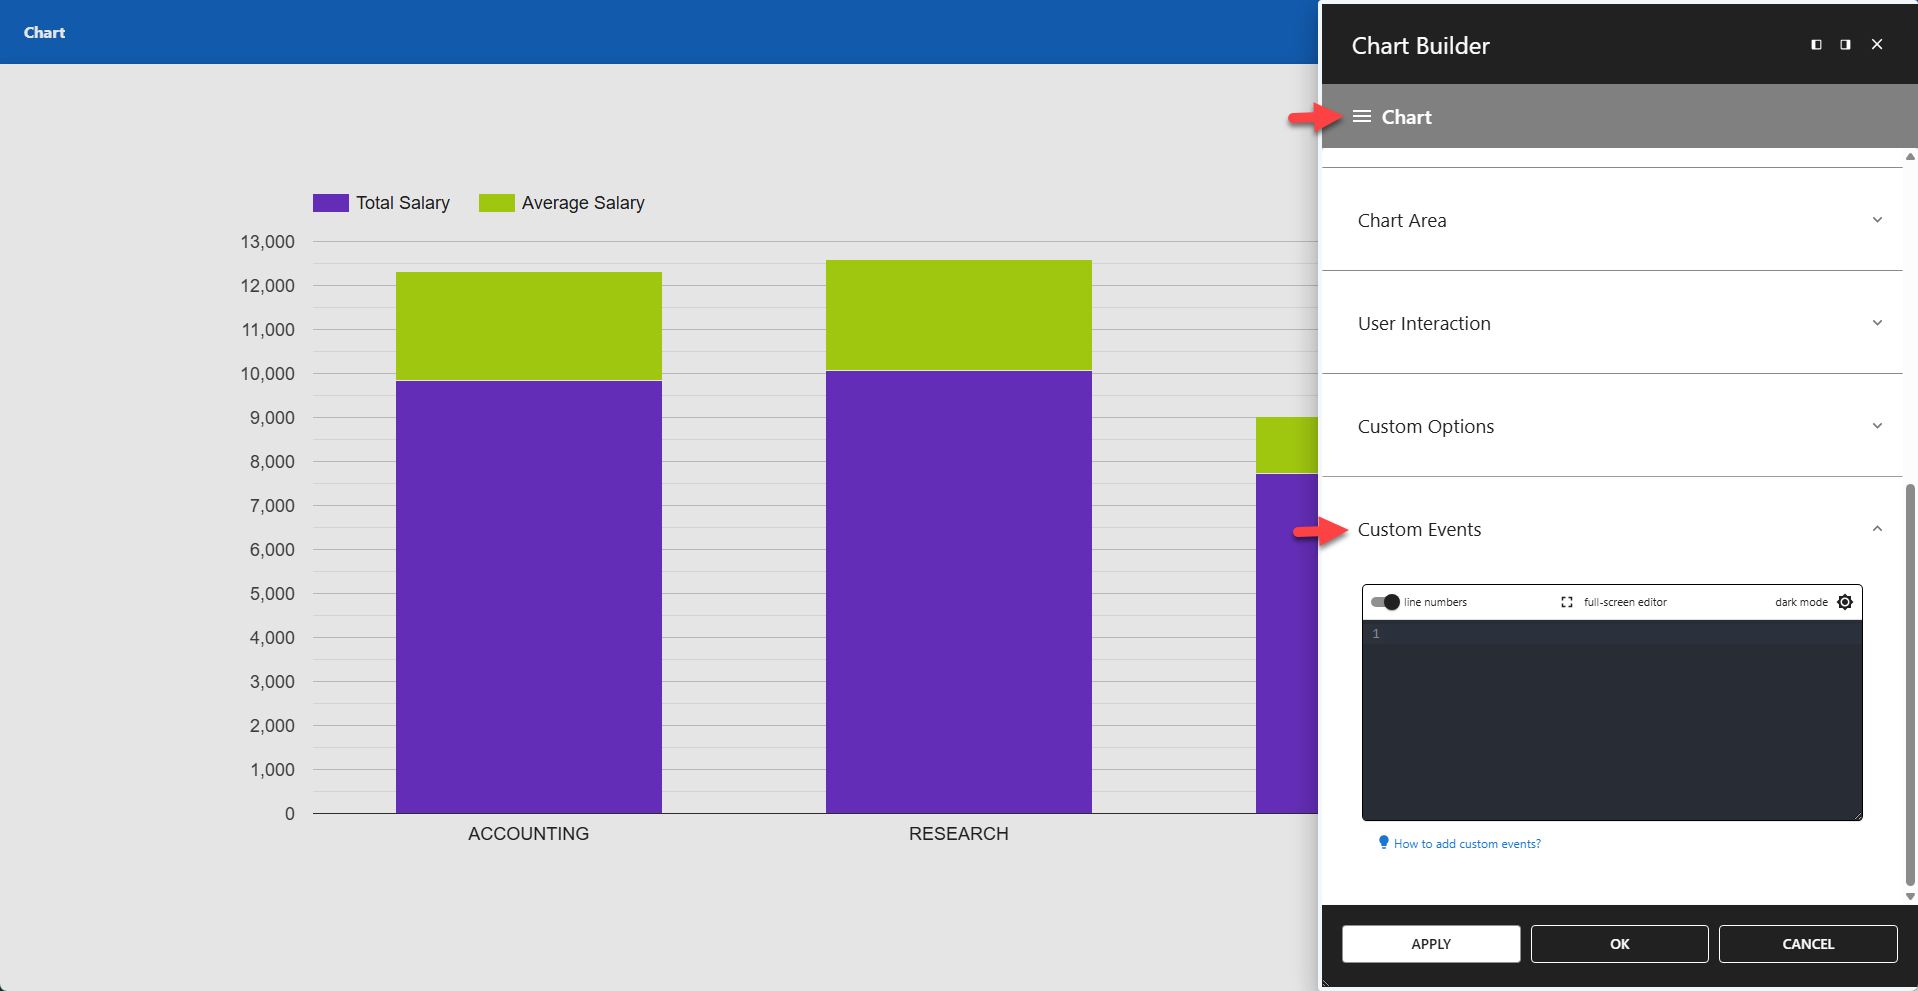Toggle the Total Salary legend item
Screen dimensions: 1918x991
point(381,202)
